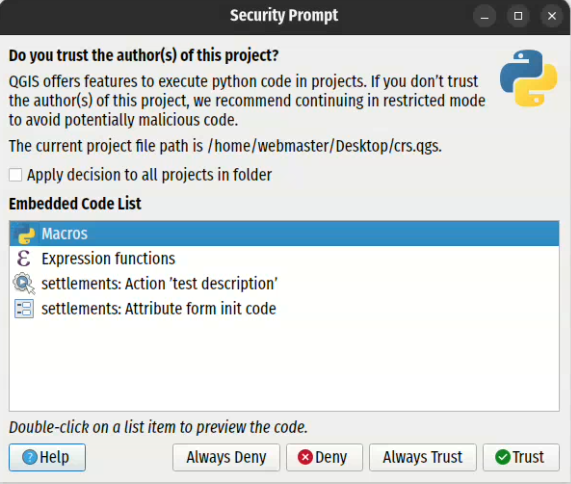Select the Macros list item
The image size is (571, 484).
click(284, 233)
